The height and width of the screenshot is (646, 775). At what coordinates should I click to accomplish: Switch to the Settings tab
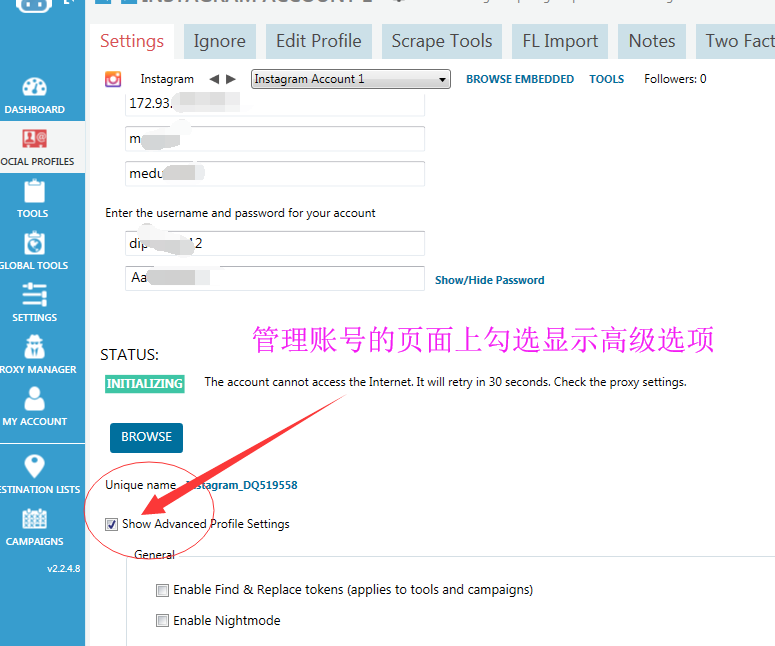[x=132, y=41]
